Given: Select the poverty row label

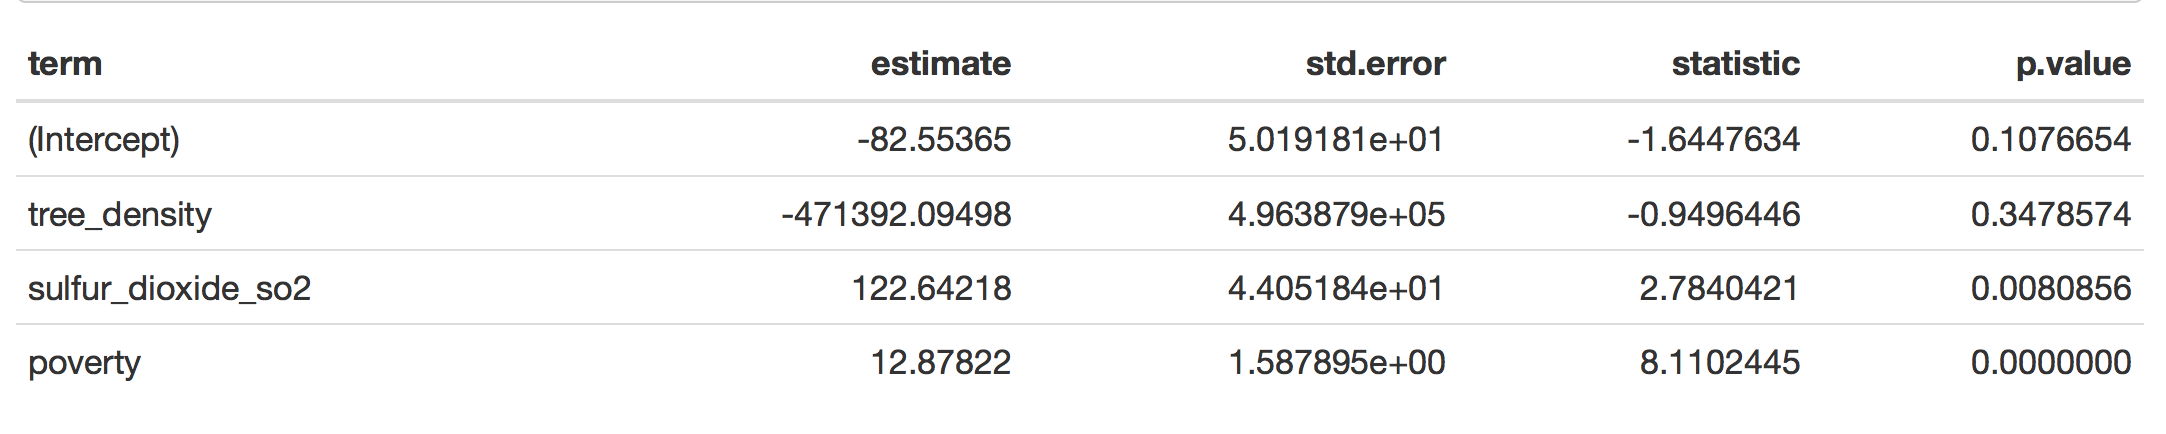Looking at the screenshot, I should [84, 363].
